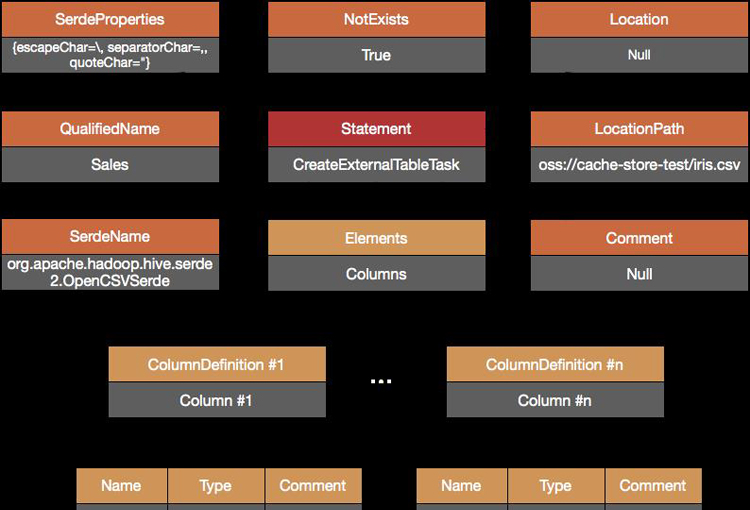Click the Column #1 box

click(216, 400)
